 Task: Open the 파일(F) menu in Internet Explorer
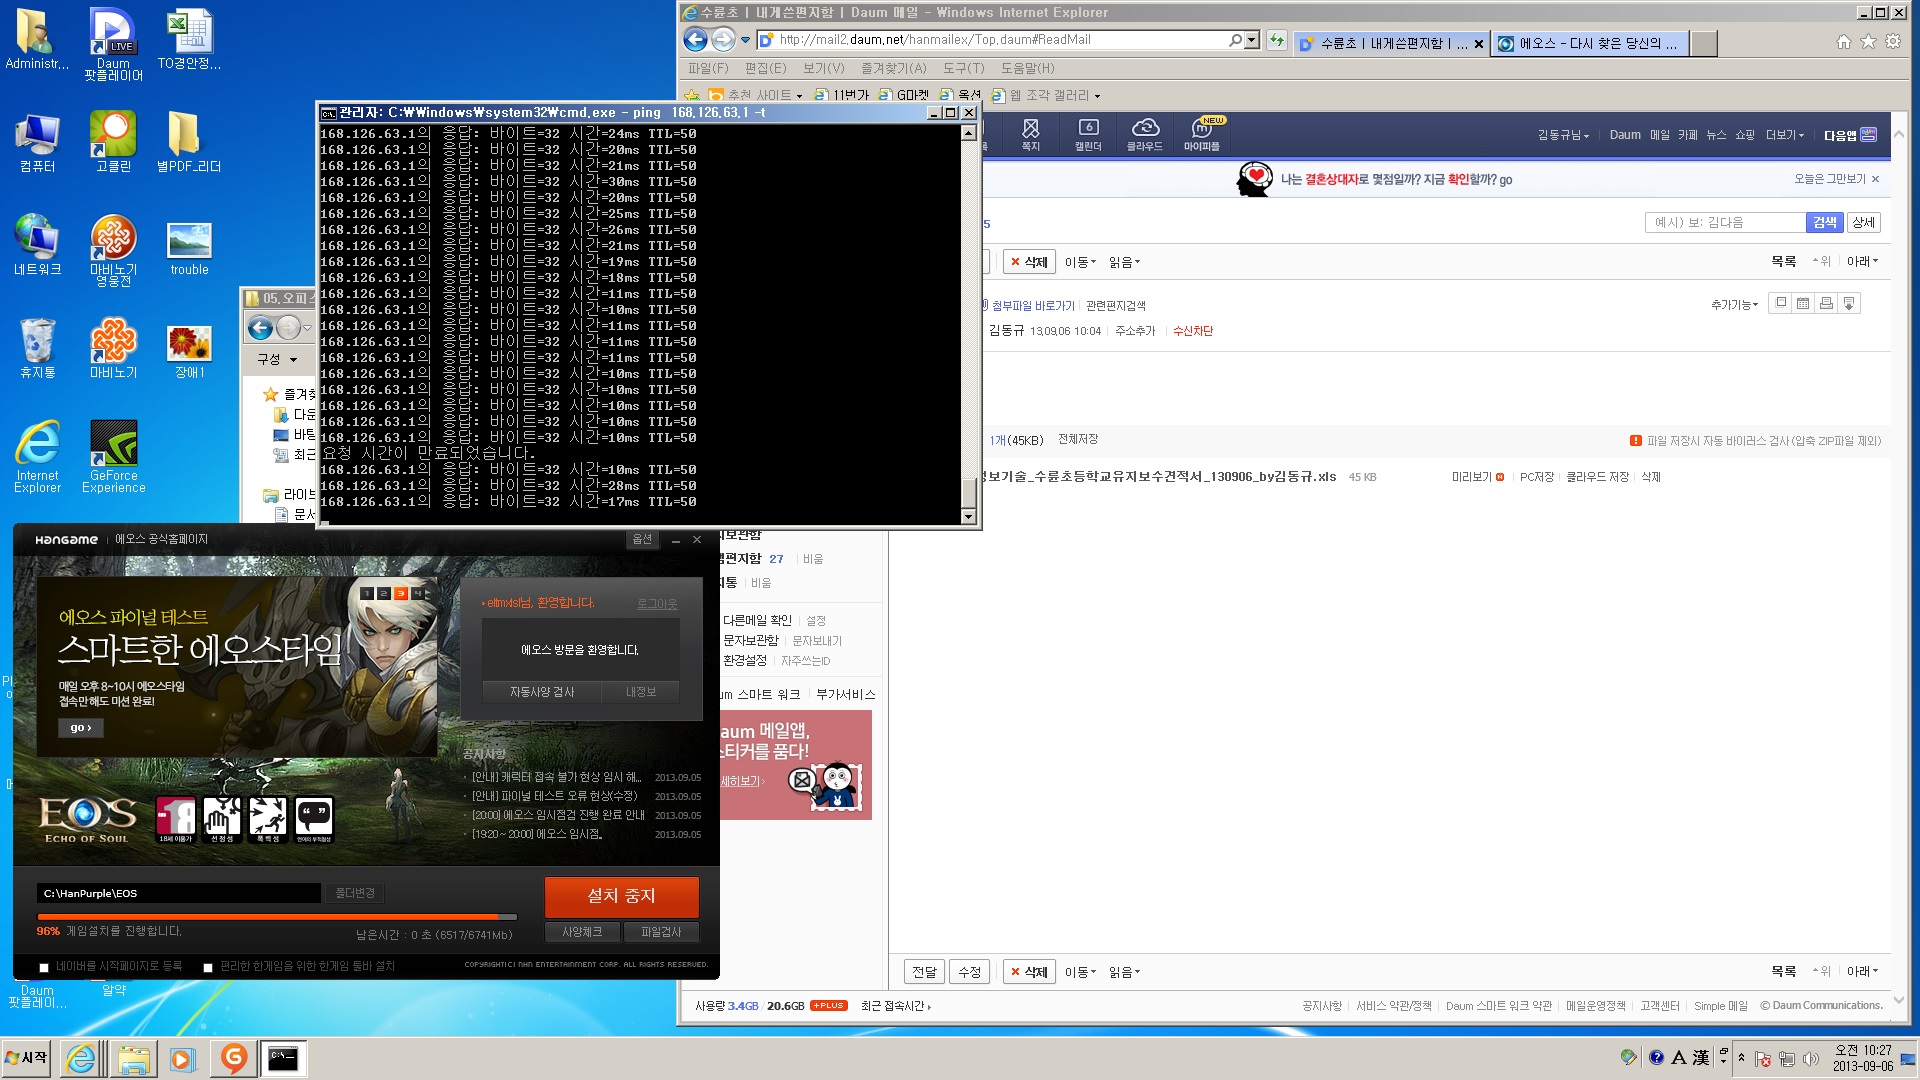pyautogui.click(x=708, y=68)
